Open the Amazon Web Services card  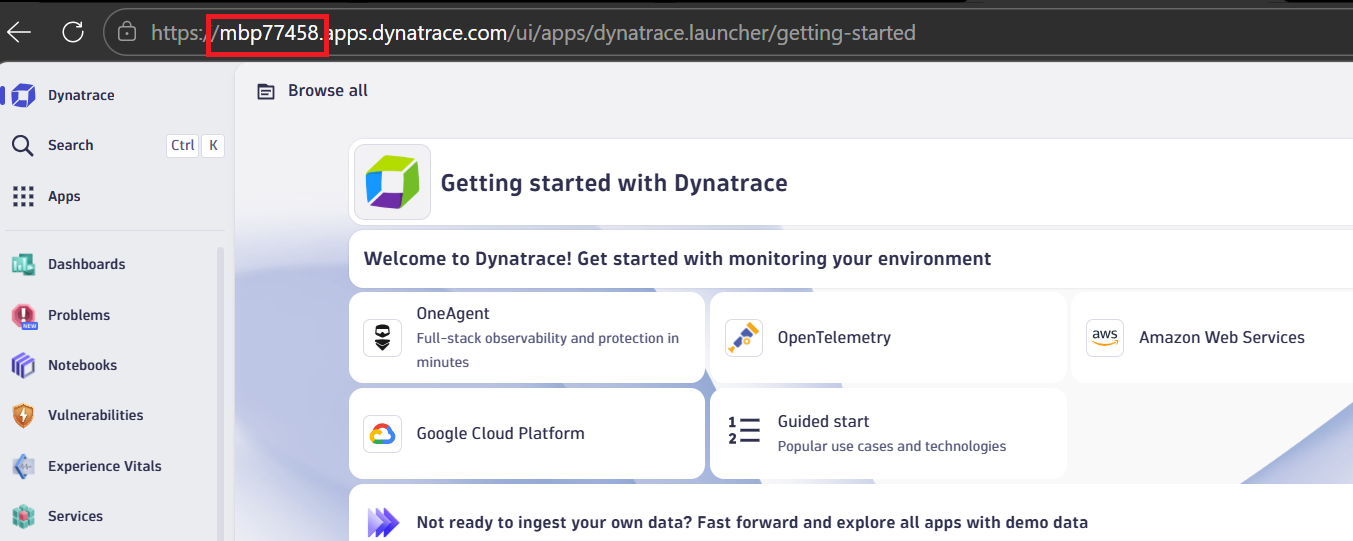click(x=1212, y=337)
